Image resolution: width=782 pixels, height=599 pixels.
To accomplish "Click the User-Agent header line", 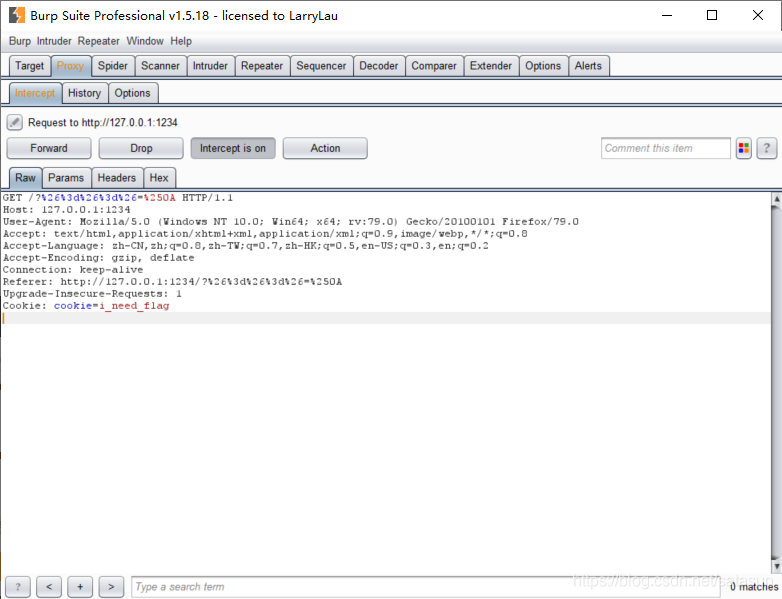I will tap(291, 222).
